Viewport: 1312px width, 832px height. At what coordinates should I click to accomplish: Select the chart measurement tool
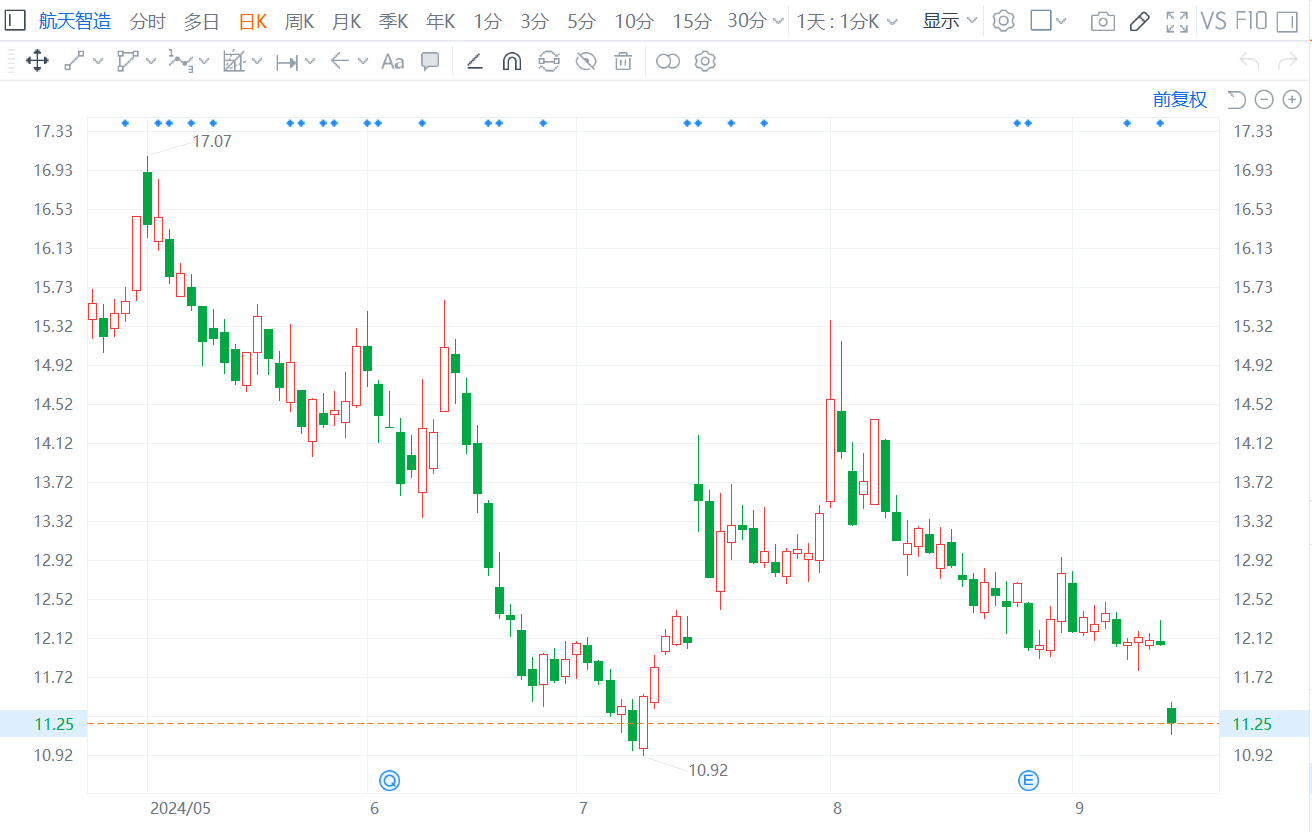[x=233, y=62]
